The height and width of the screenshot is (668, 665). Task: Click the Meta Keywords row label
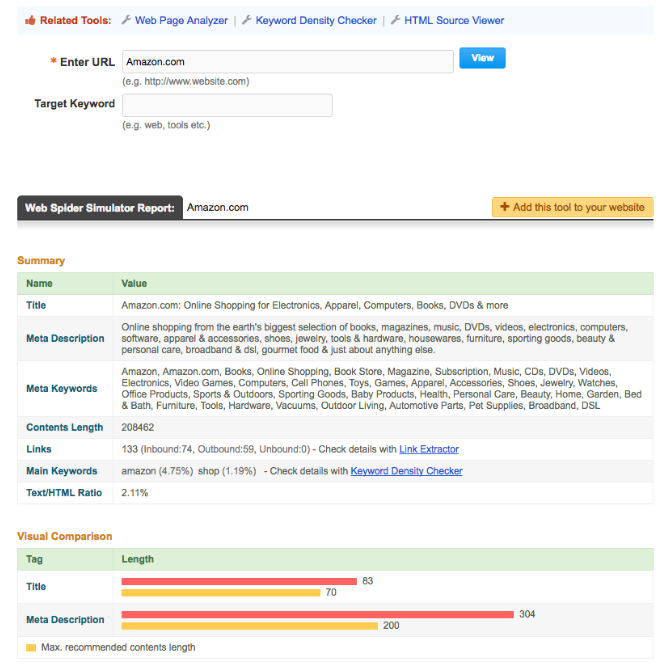[x=61, y=389]
